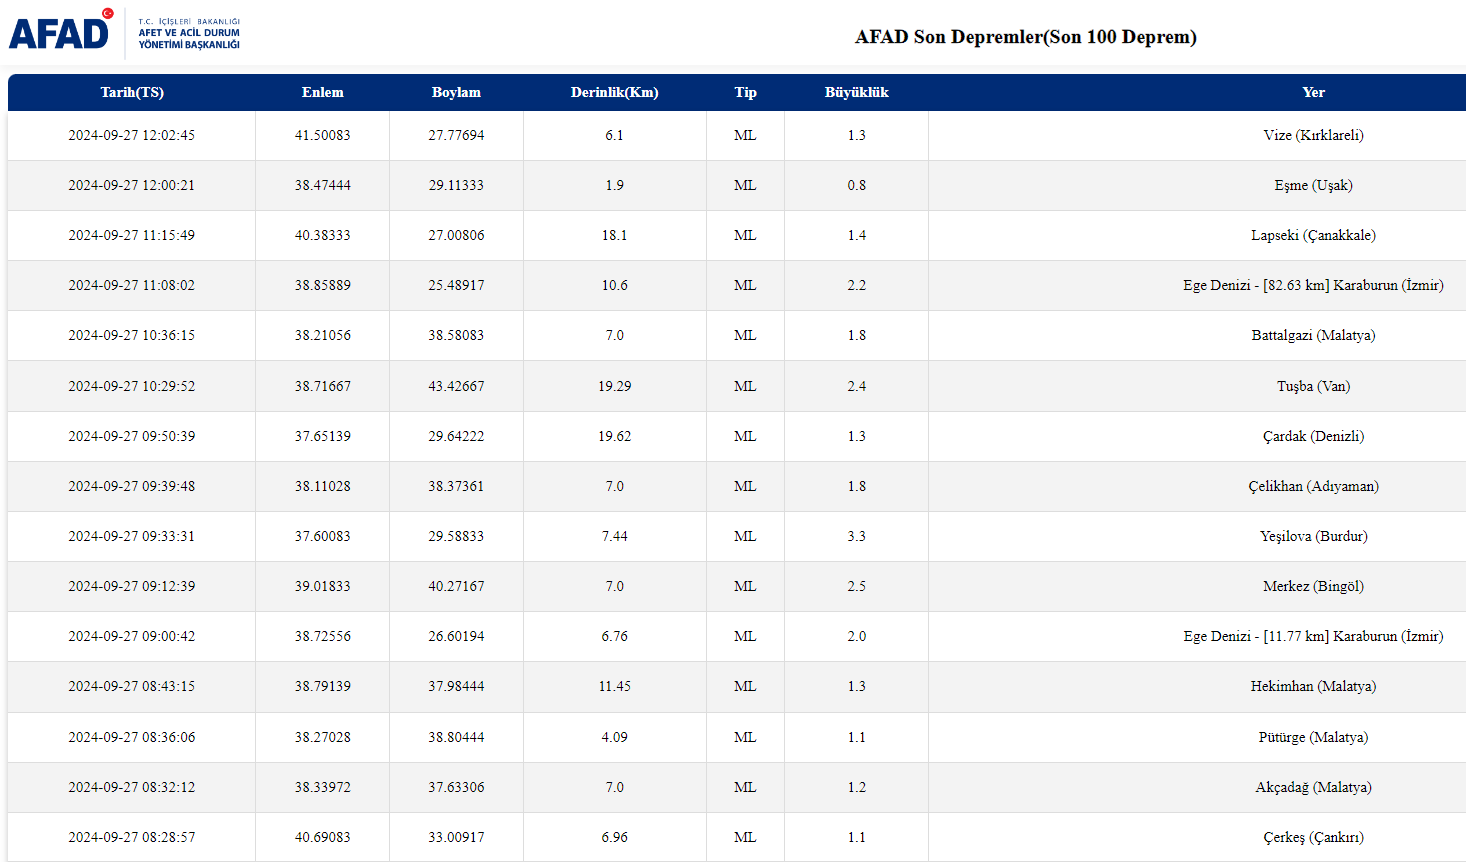Image resolution: width=1466 pixels, height=862 pixels.
Task: Select latitude 38.11028
Action: (323, 486)
